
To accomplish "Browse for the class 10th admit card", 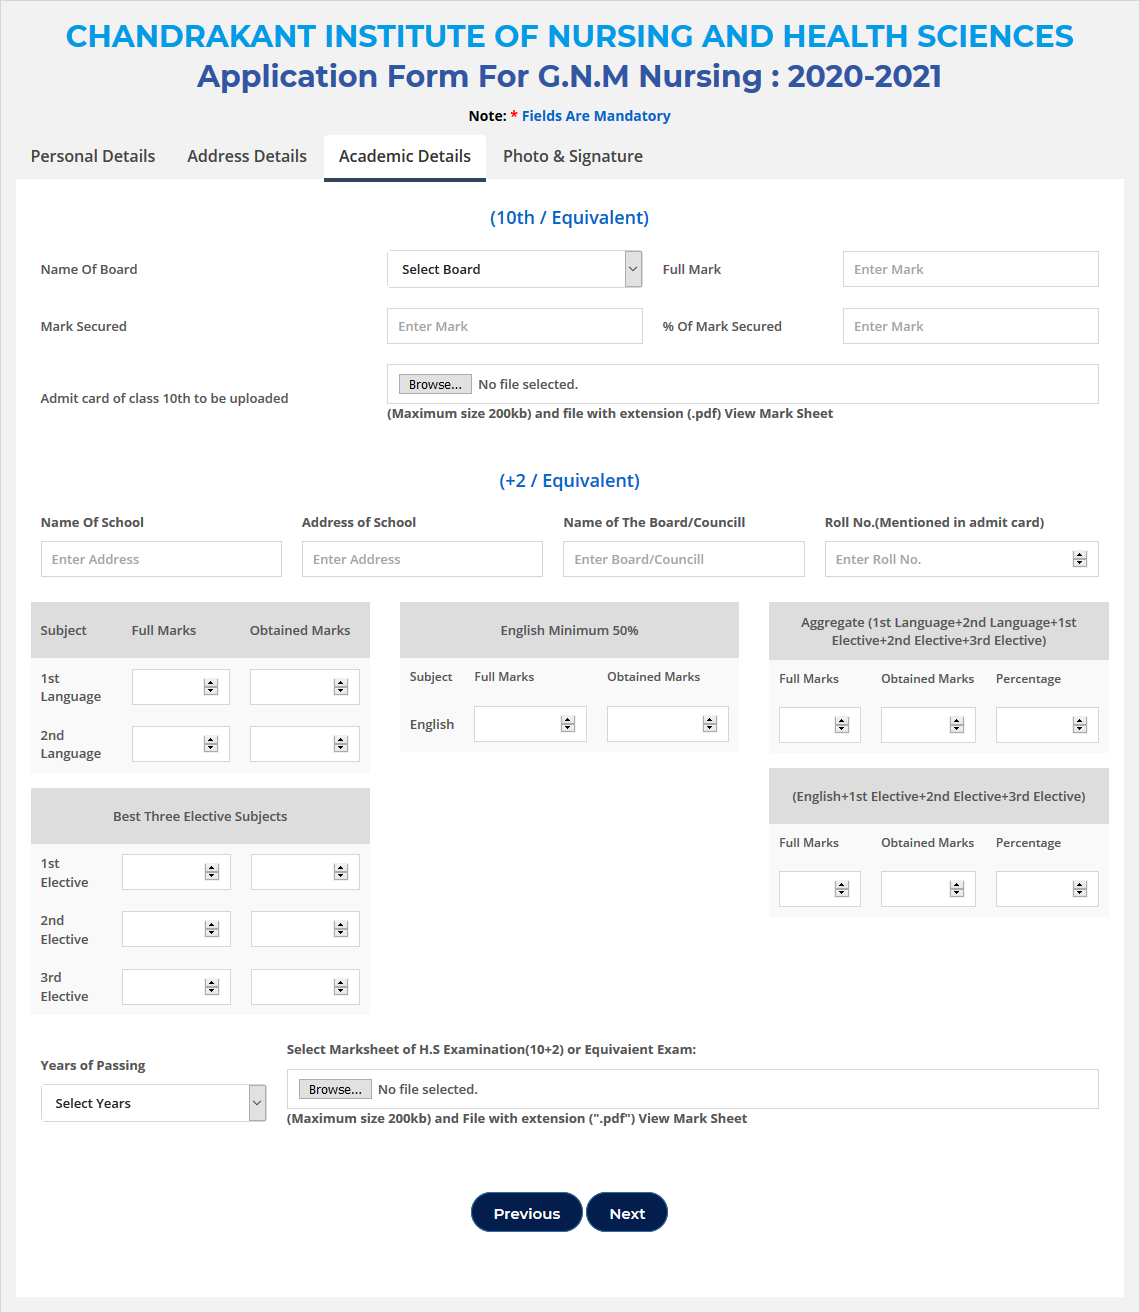I will (x=436, y=384).
